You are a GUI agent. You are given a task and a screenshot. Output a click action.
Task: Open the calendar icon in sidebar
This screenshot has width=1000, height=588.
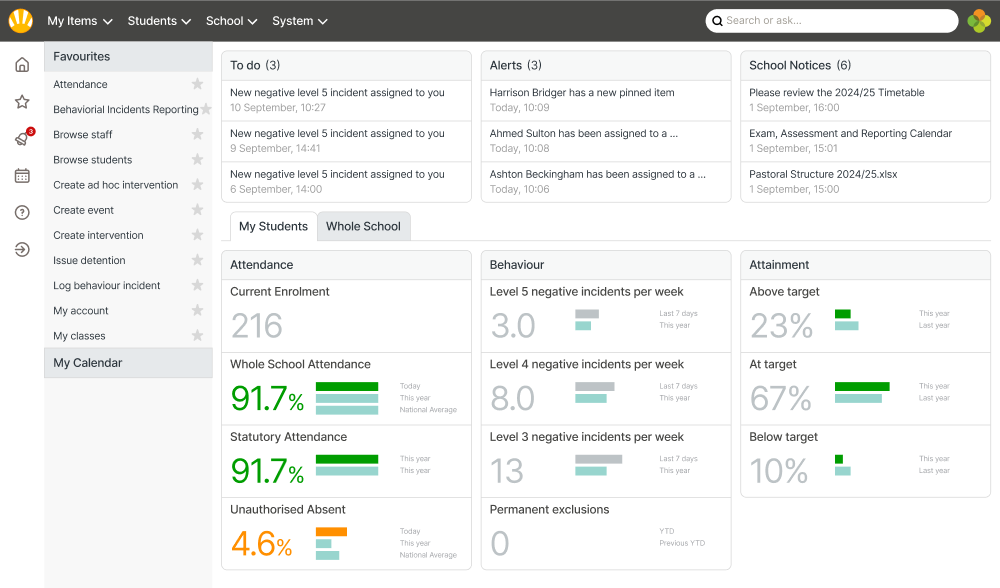[x=22, y=176]
